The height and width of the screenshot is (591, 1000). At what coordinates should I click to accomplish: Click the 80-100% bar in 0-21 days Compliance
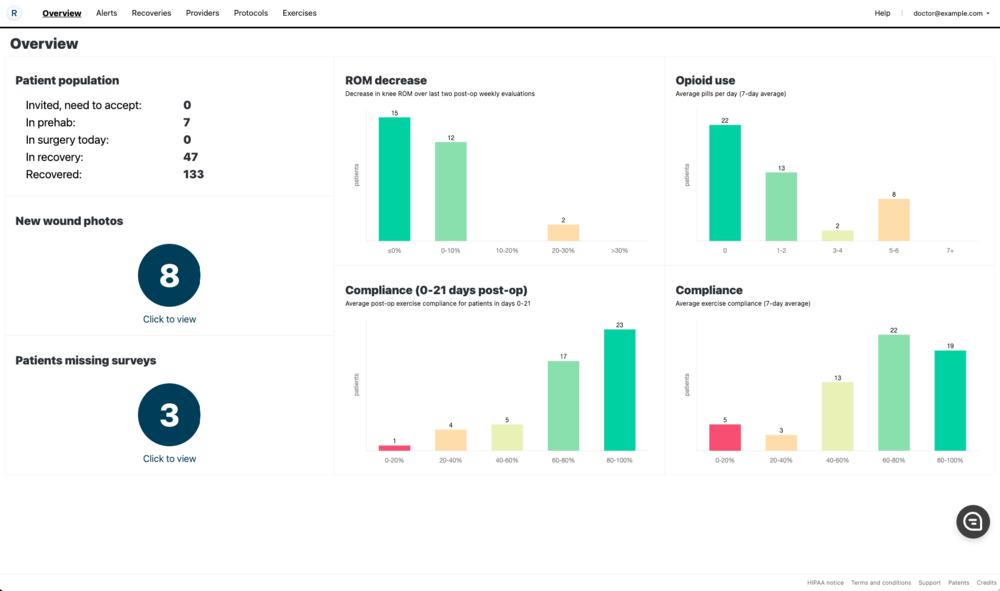[619, 390]
